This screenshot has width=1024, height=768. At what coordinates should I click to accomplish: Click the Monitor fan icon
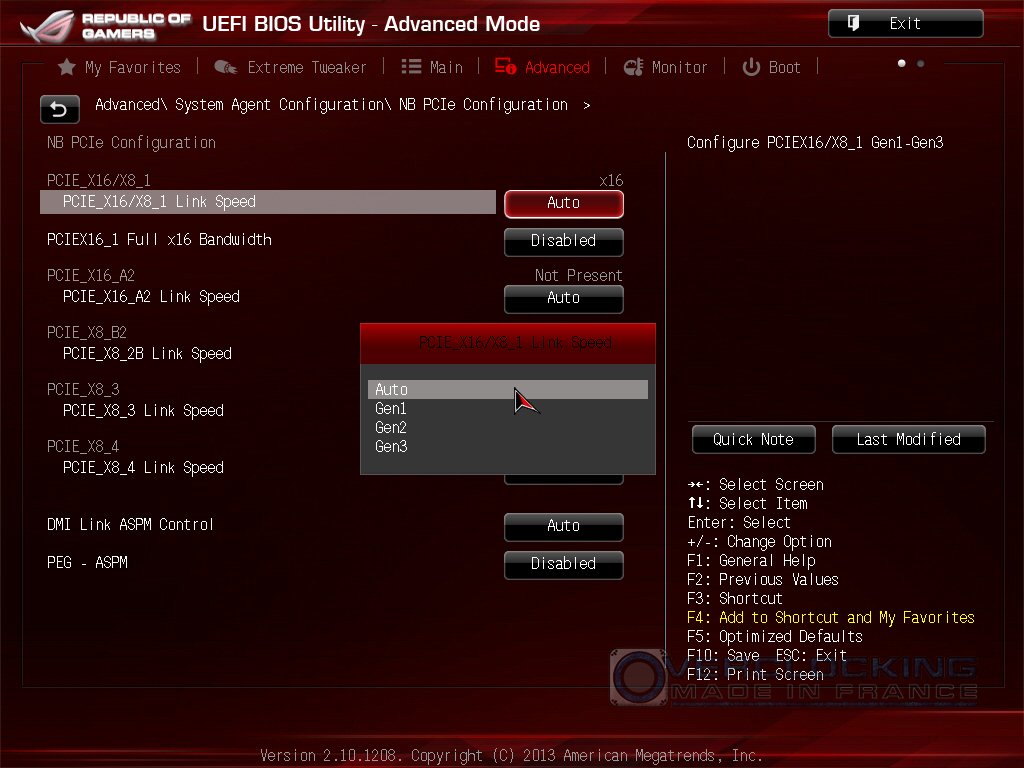pos(633,67)
